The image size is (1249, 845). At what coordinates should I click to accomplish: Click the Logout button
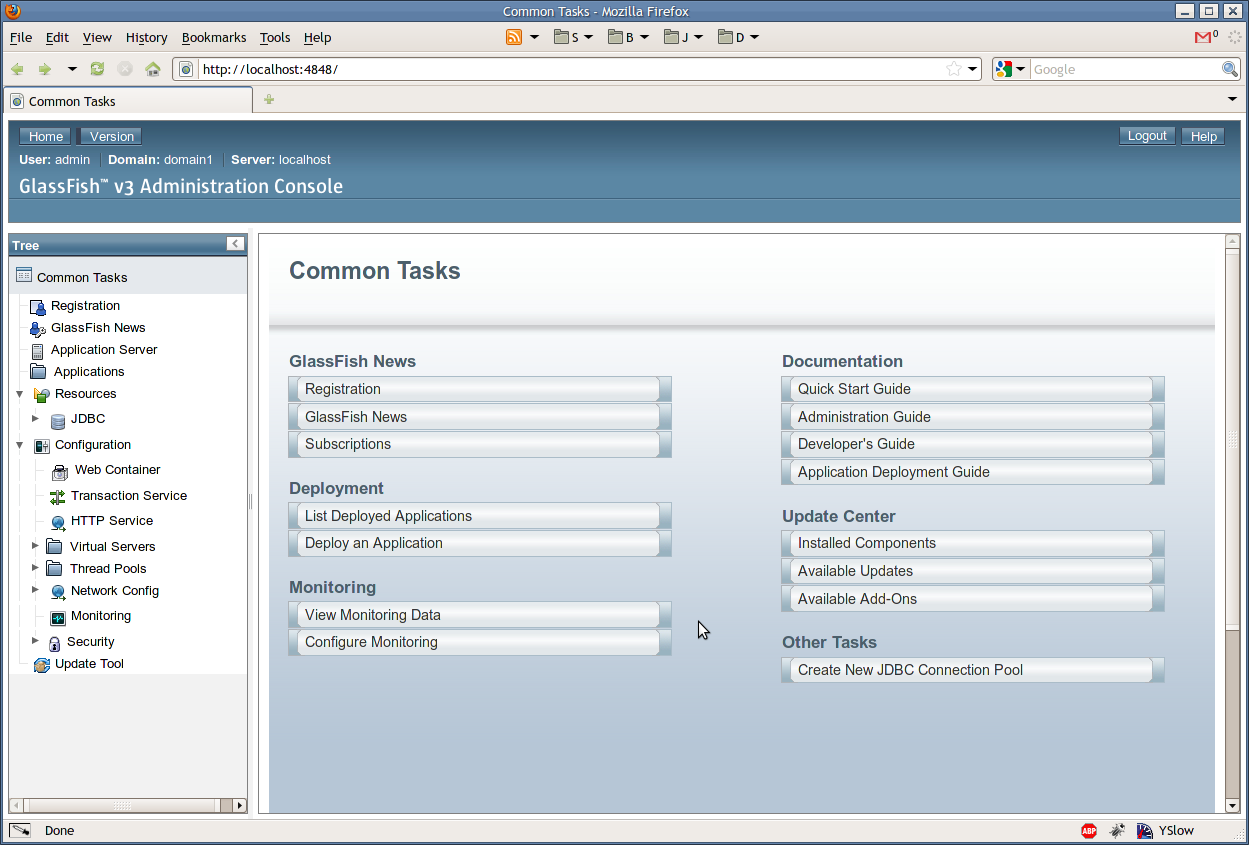[1146, 136]
